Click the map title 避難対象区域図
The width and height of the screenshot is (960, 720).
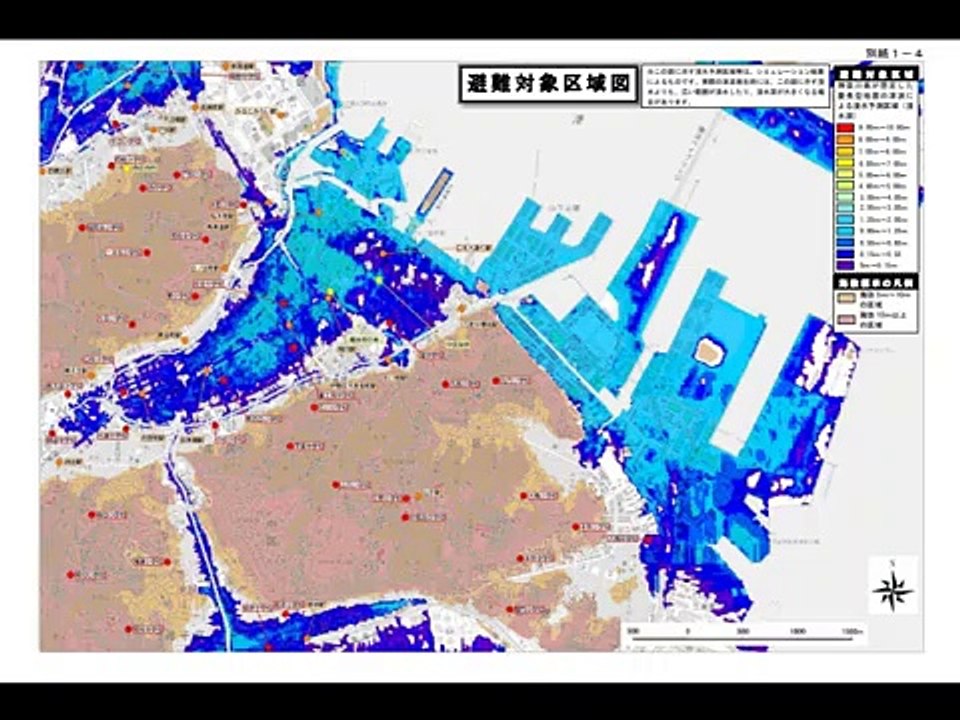(x=548, y=83)
